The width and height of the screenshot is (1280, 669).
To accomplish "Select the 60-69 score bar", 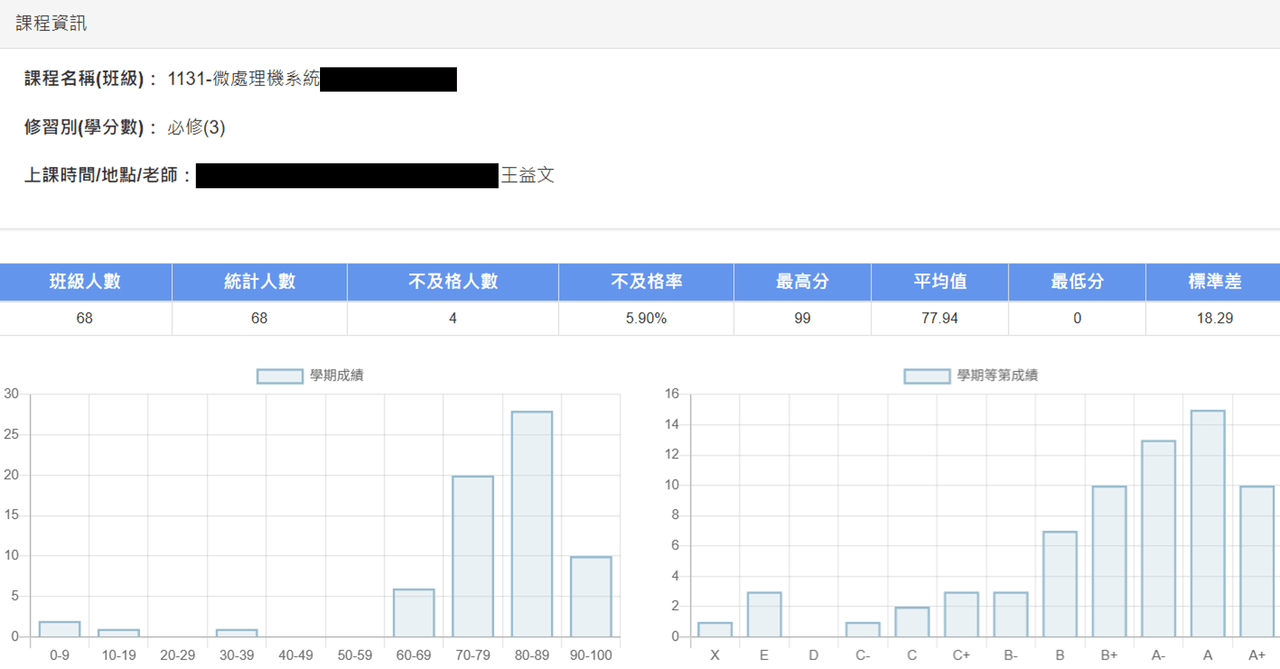I will point(414,613).
